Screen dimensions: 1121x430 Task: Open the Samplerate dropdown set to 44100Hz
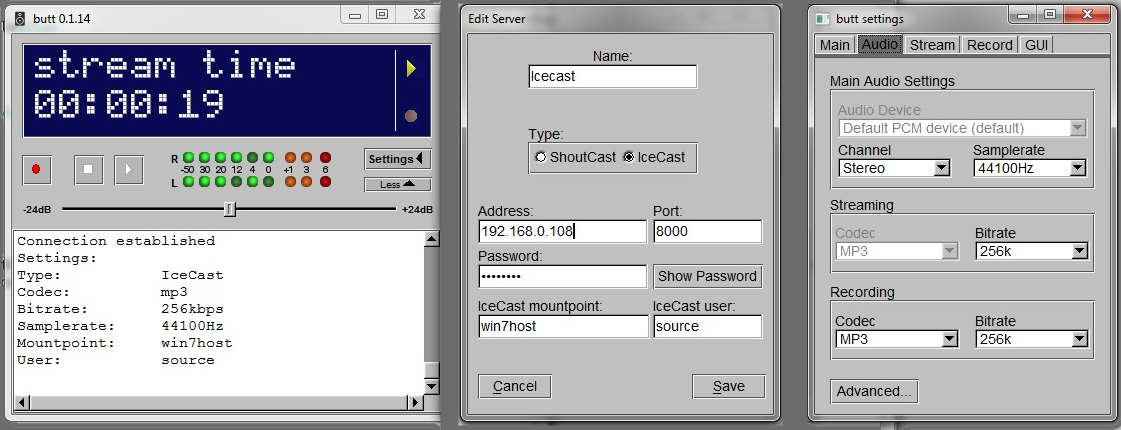(x=1030, y=168)
